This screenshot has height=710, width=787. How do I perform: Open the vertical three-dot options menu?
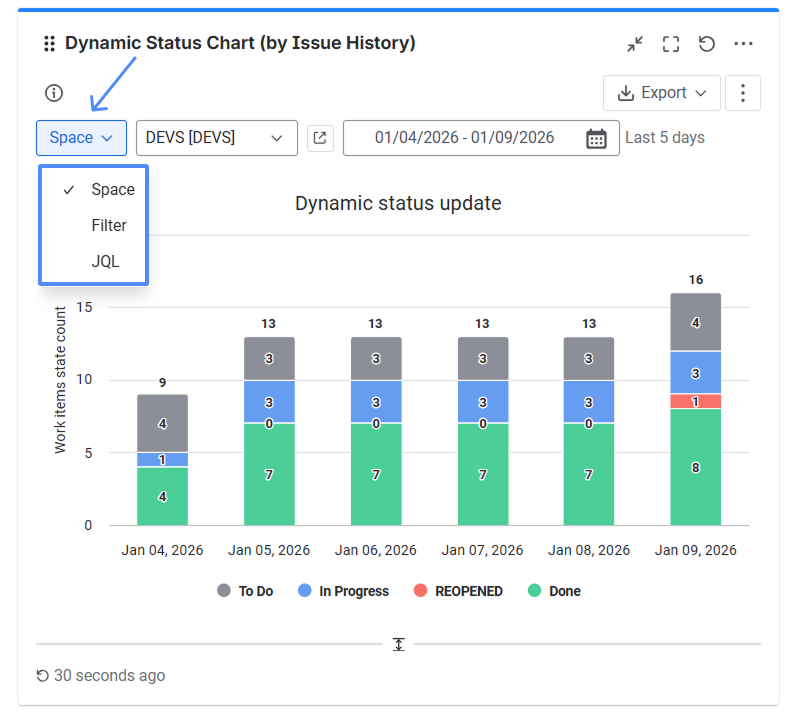[742, 93]
